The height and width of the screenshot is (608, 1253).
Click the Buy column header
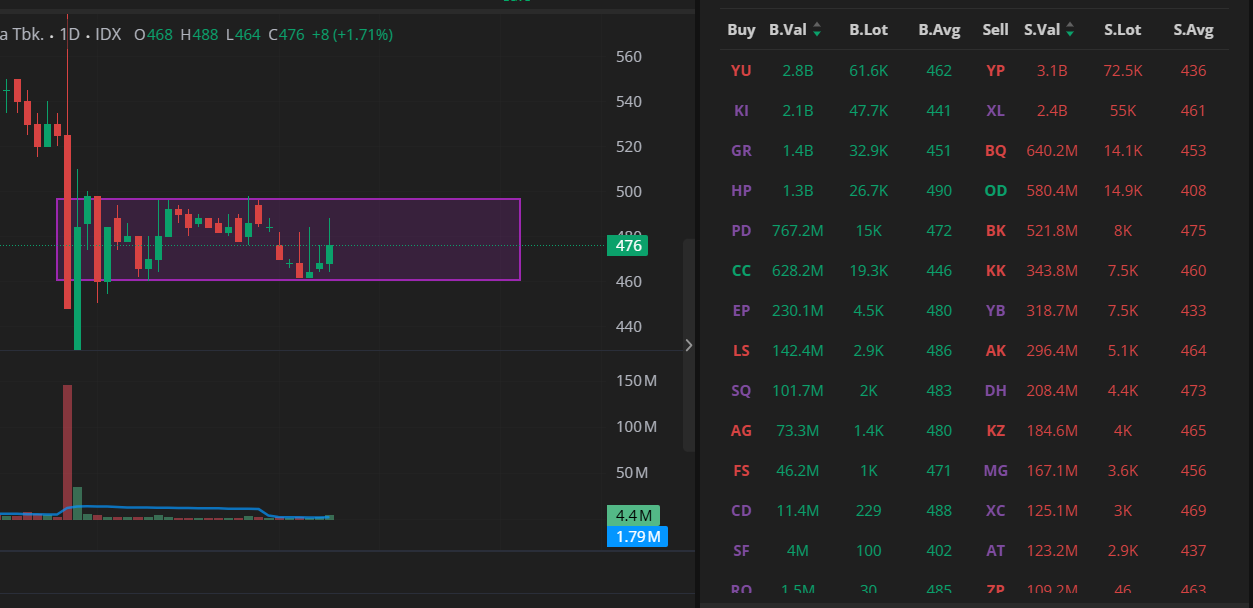[x=741, y=30]
